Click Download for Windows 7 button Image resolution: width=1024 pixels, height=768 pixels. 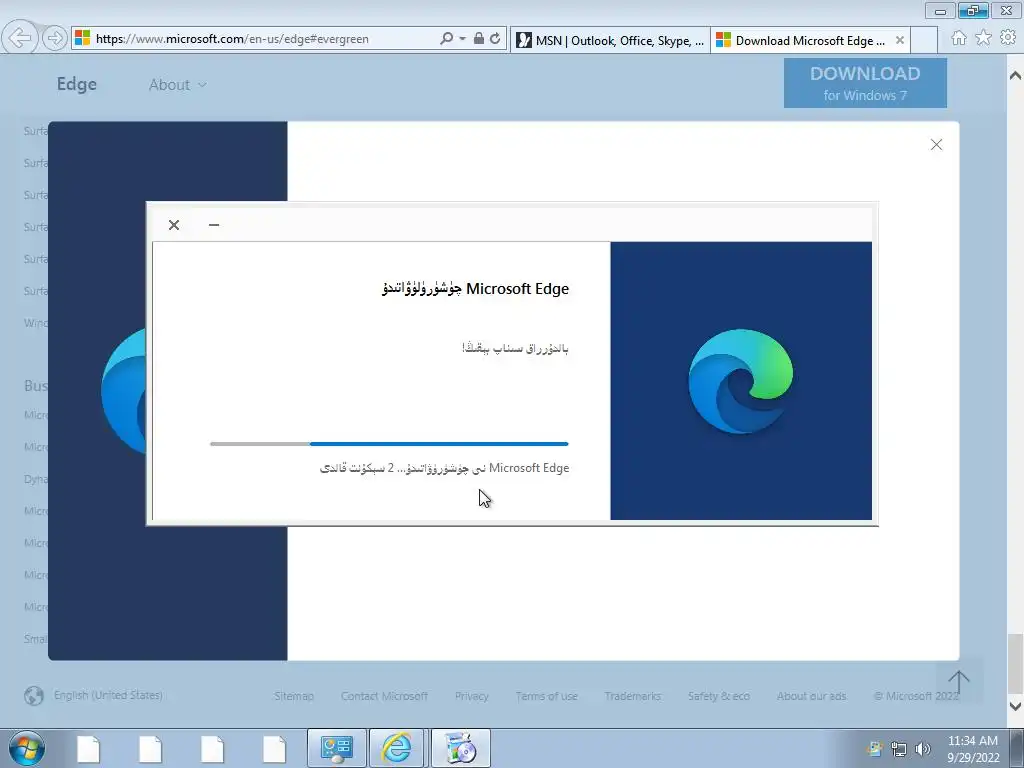865,83
